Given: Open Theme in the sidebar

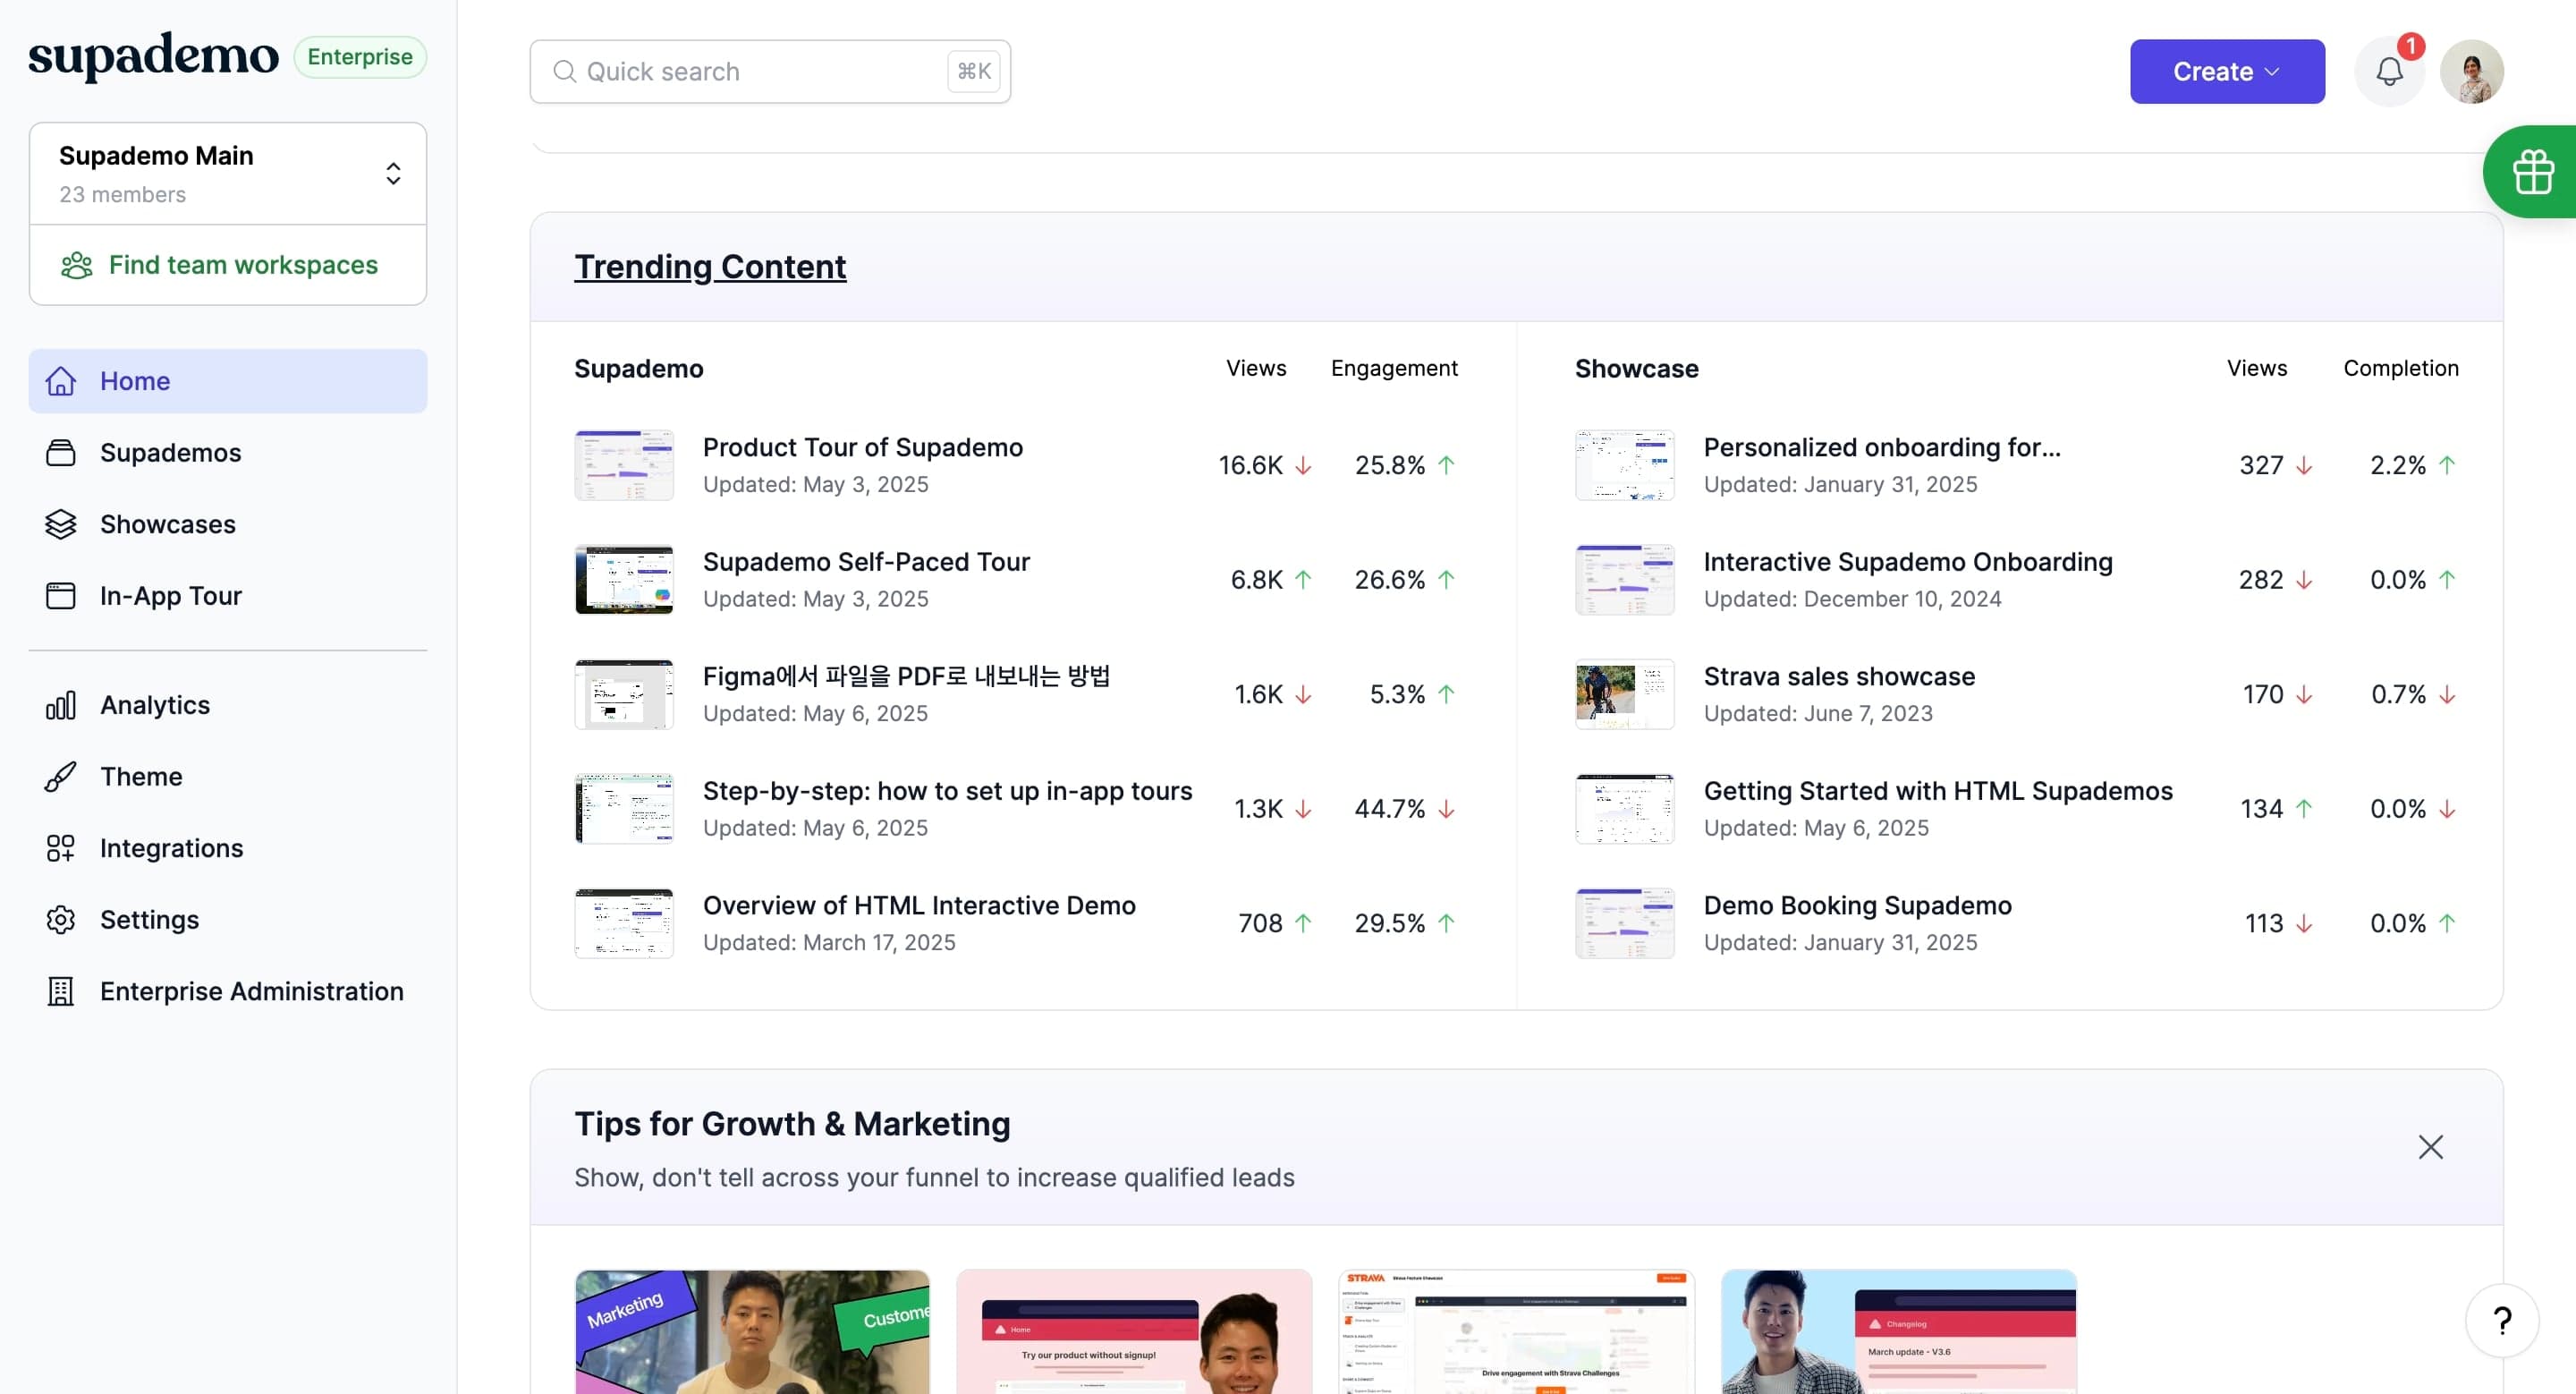Looking at the screenshot, I should click(228, 776).
